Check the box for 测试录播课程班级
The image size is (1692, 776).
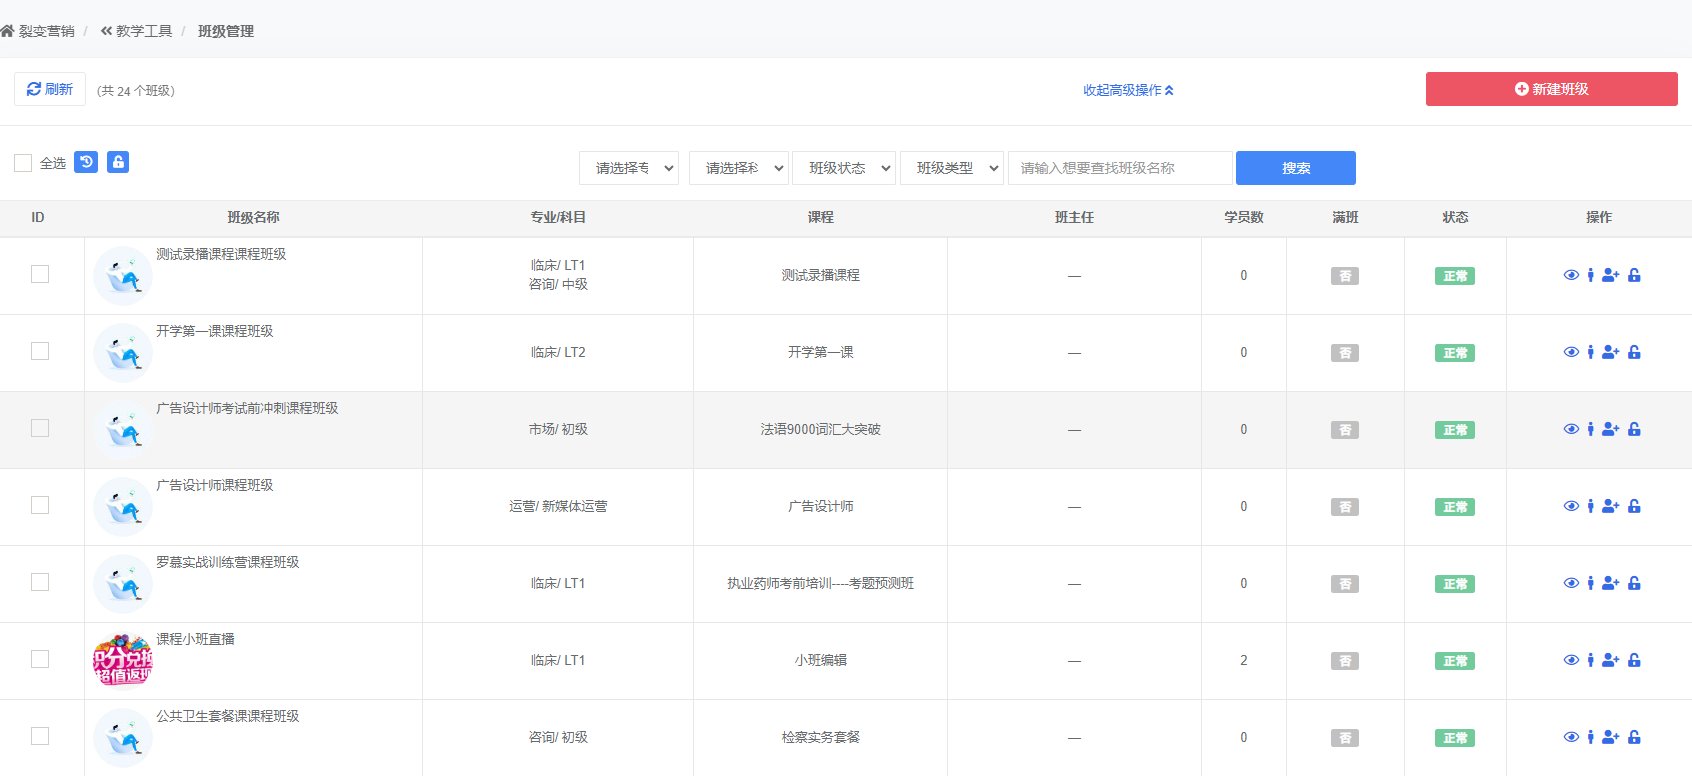click(40, 274)
